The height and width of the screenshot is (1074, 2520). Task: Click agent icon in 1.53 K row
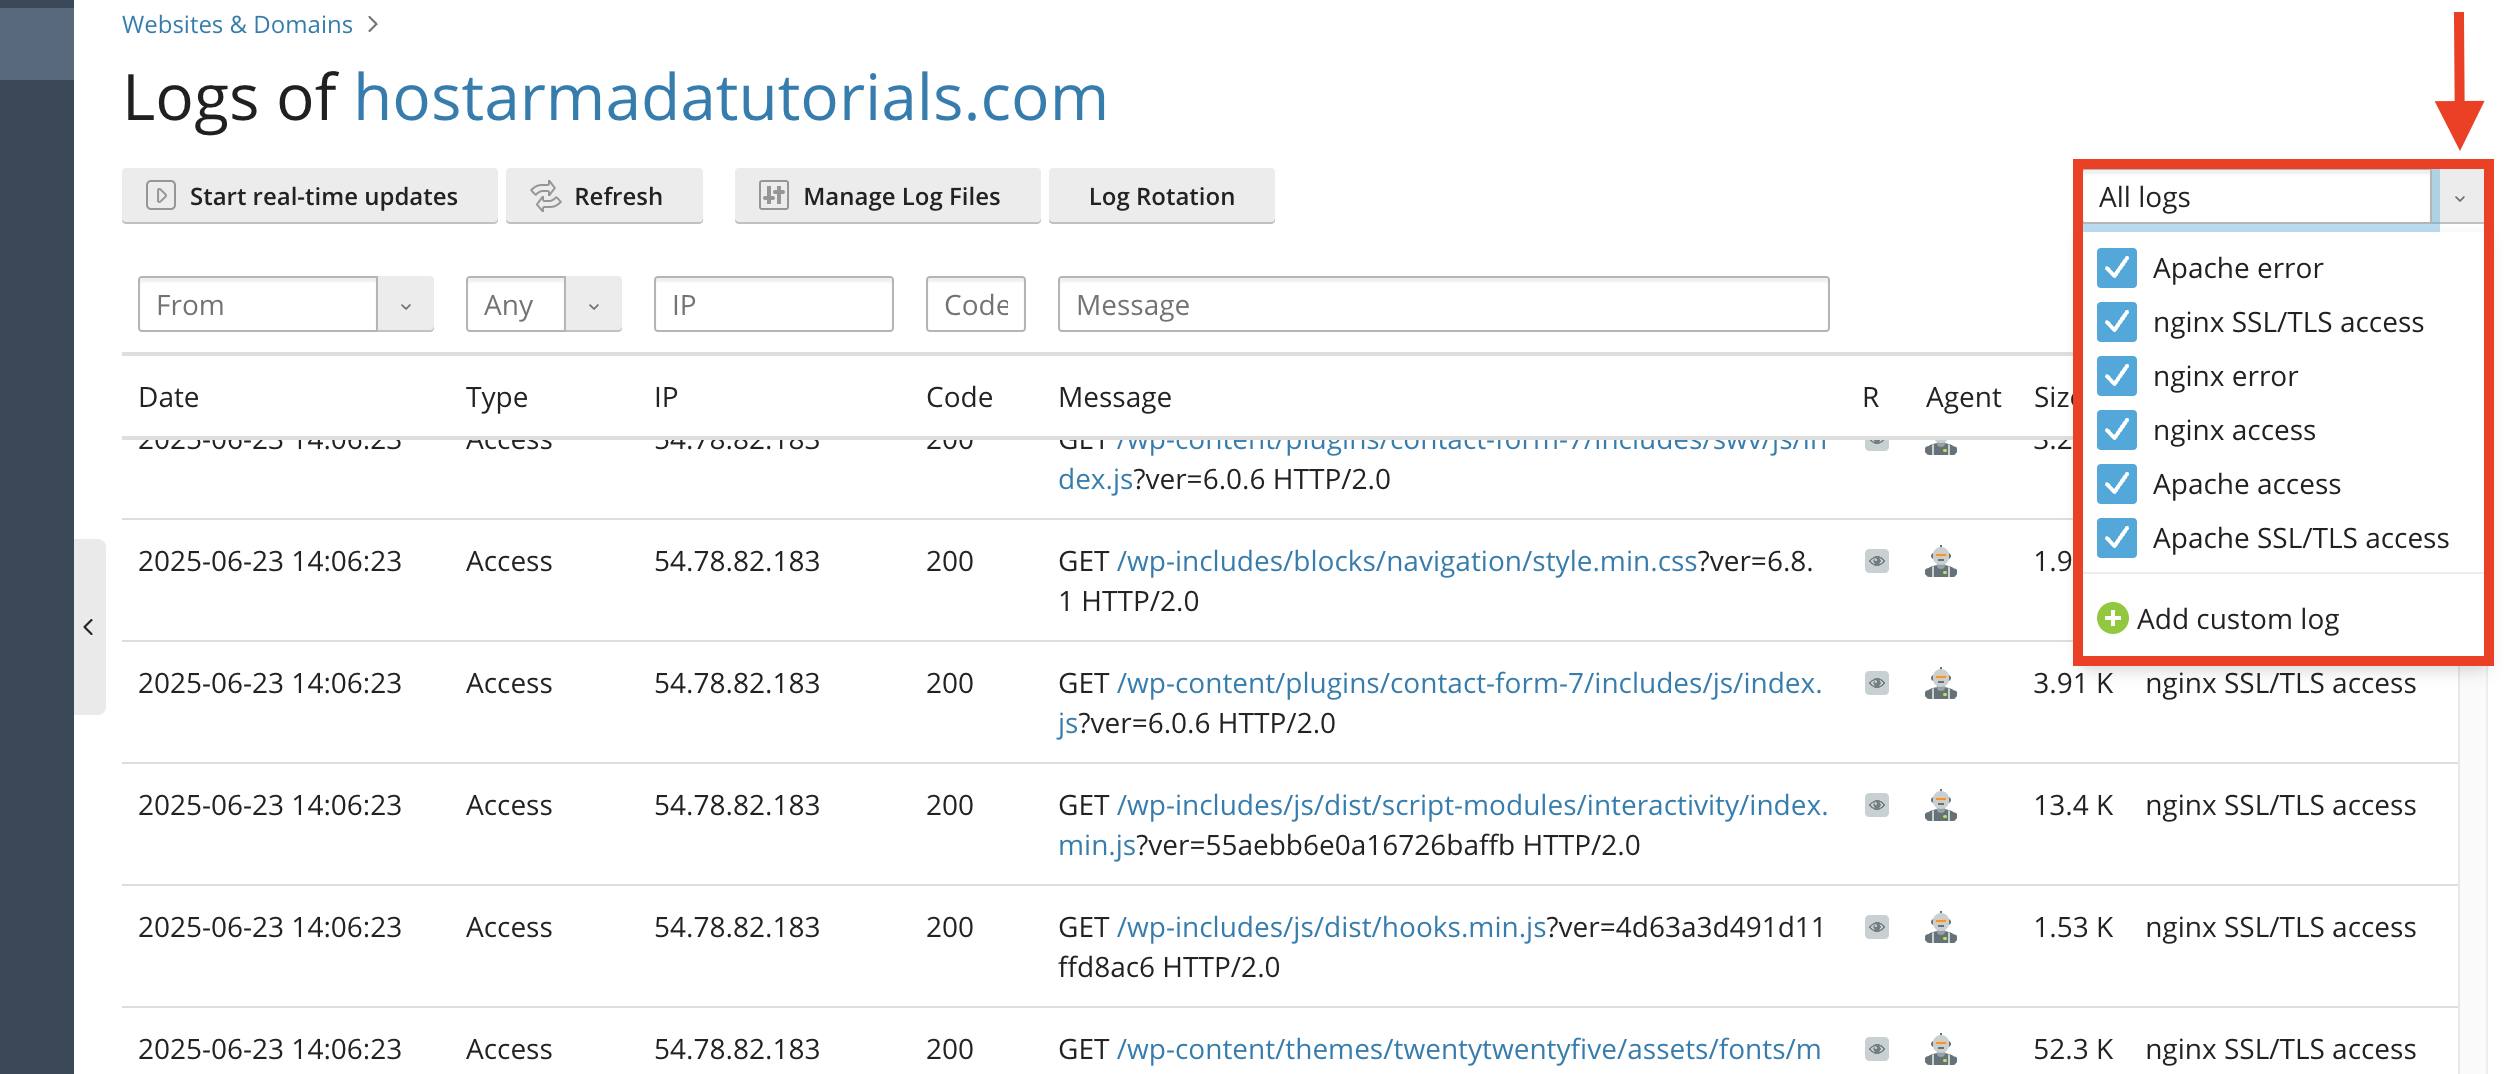click(x=1941, y=927)
